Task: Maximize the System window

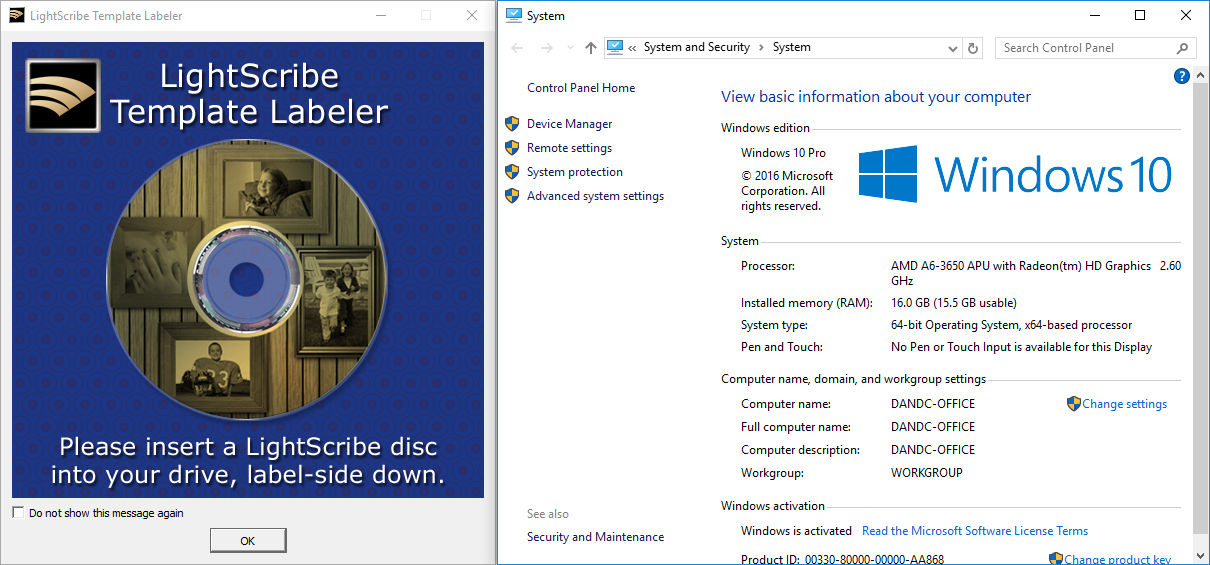Action: tap(1140, 15)
